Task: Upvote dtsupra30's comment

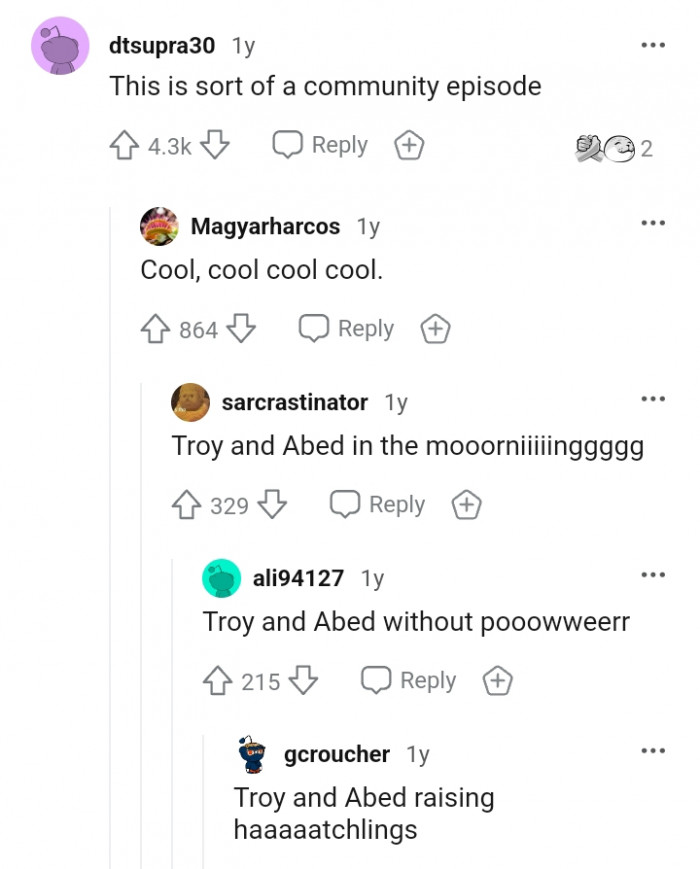Action: 124,144
